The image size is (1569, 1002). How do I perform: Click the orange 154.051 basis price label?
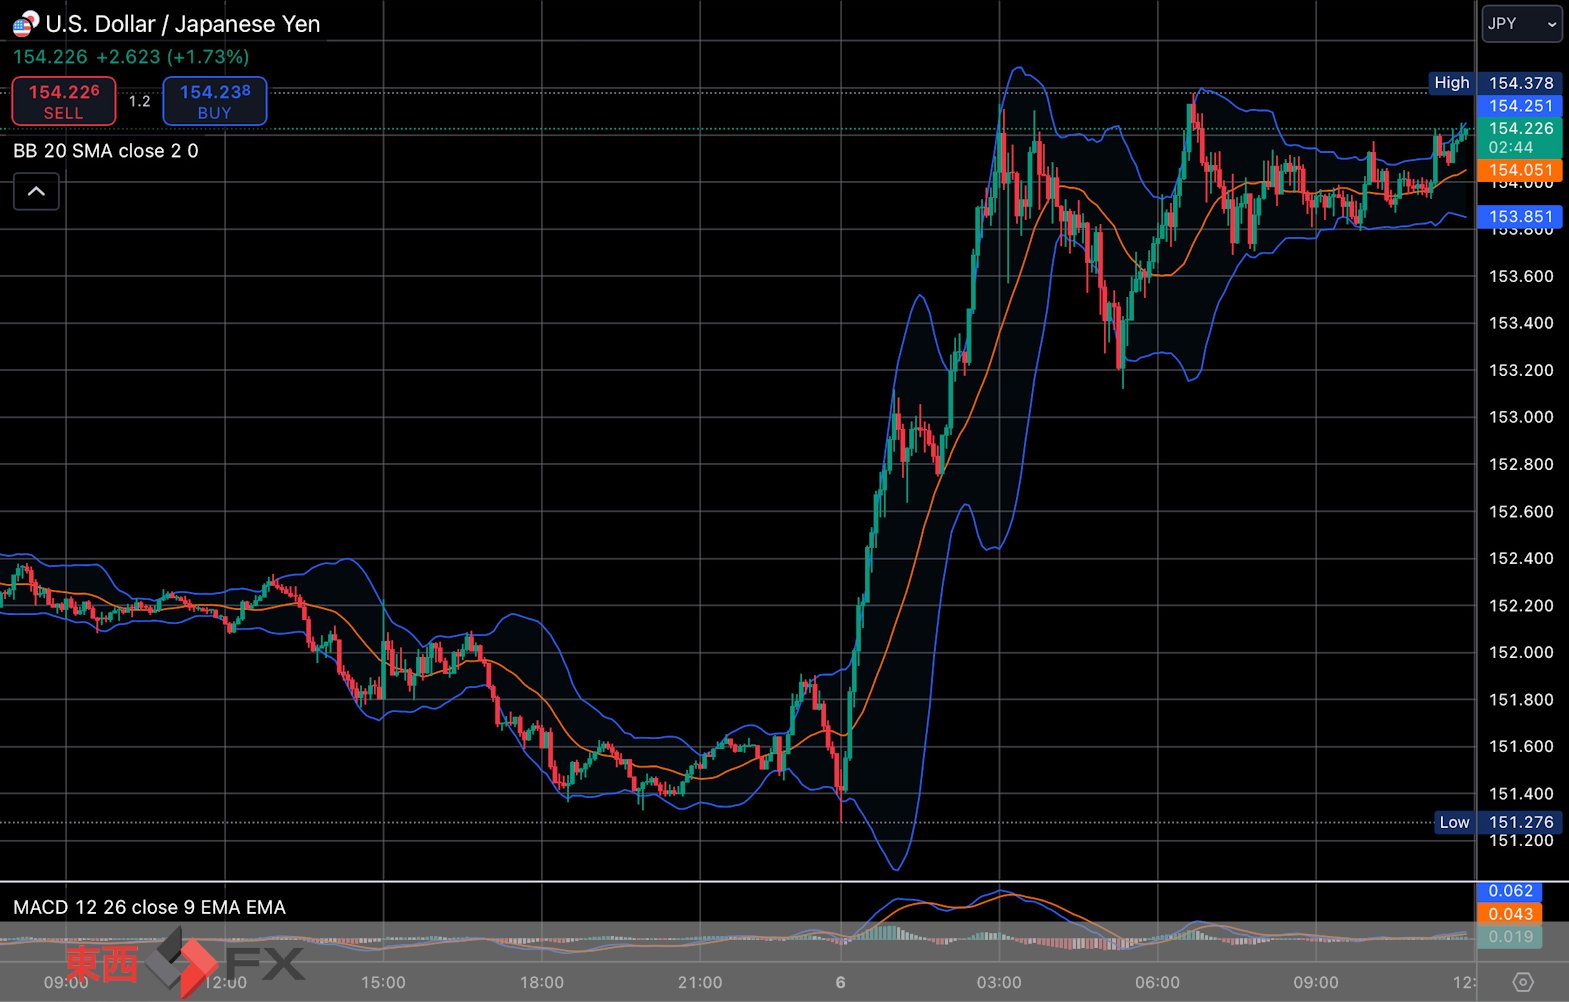[x=1520, y=170]
